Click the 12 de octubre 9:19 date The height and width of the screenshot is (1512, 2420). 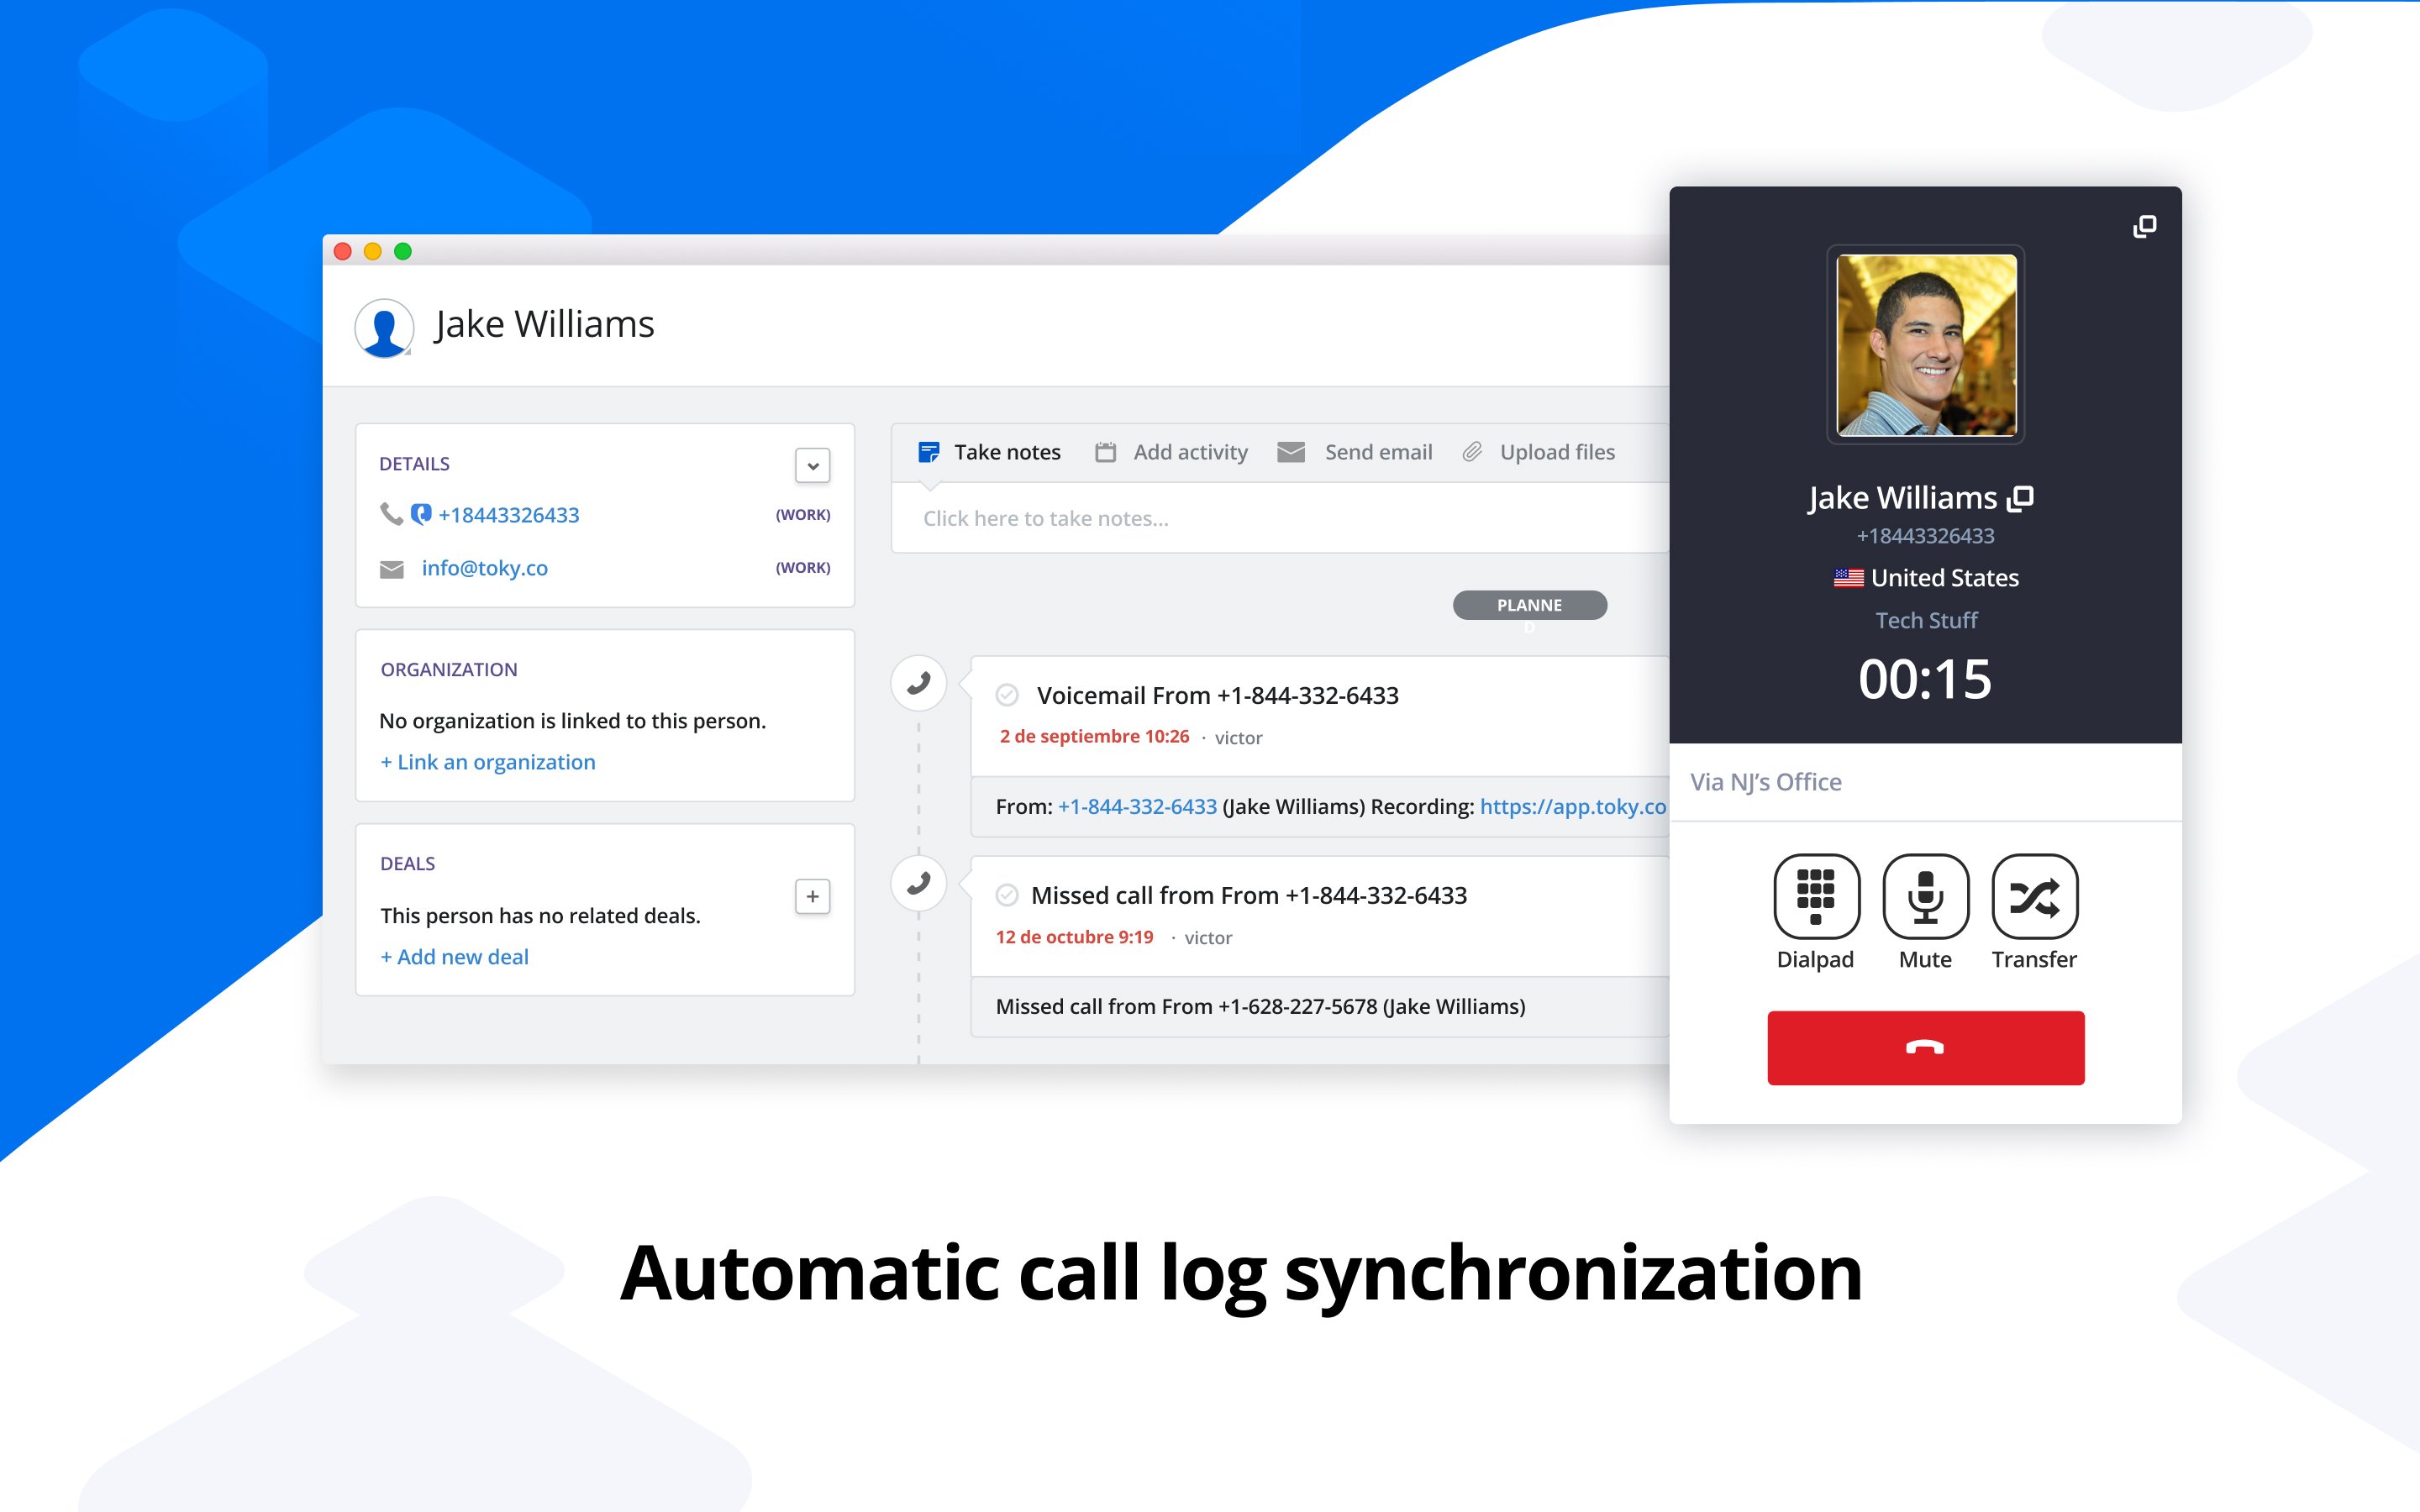1074,937
